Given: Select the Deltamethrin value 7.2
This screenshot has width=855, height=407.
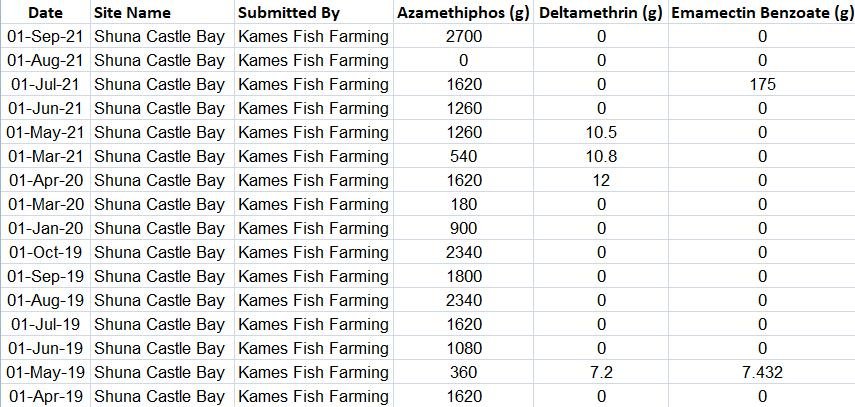Looking at the screenshot, I should [601, 372].
